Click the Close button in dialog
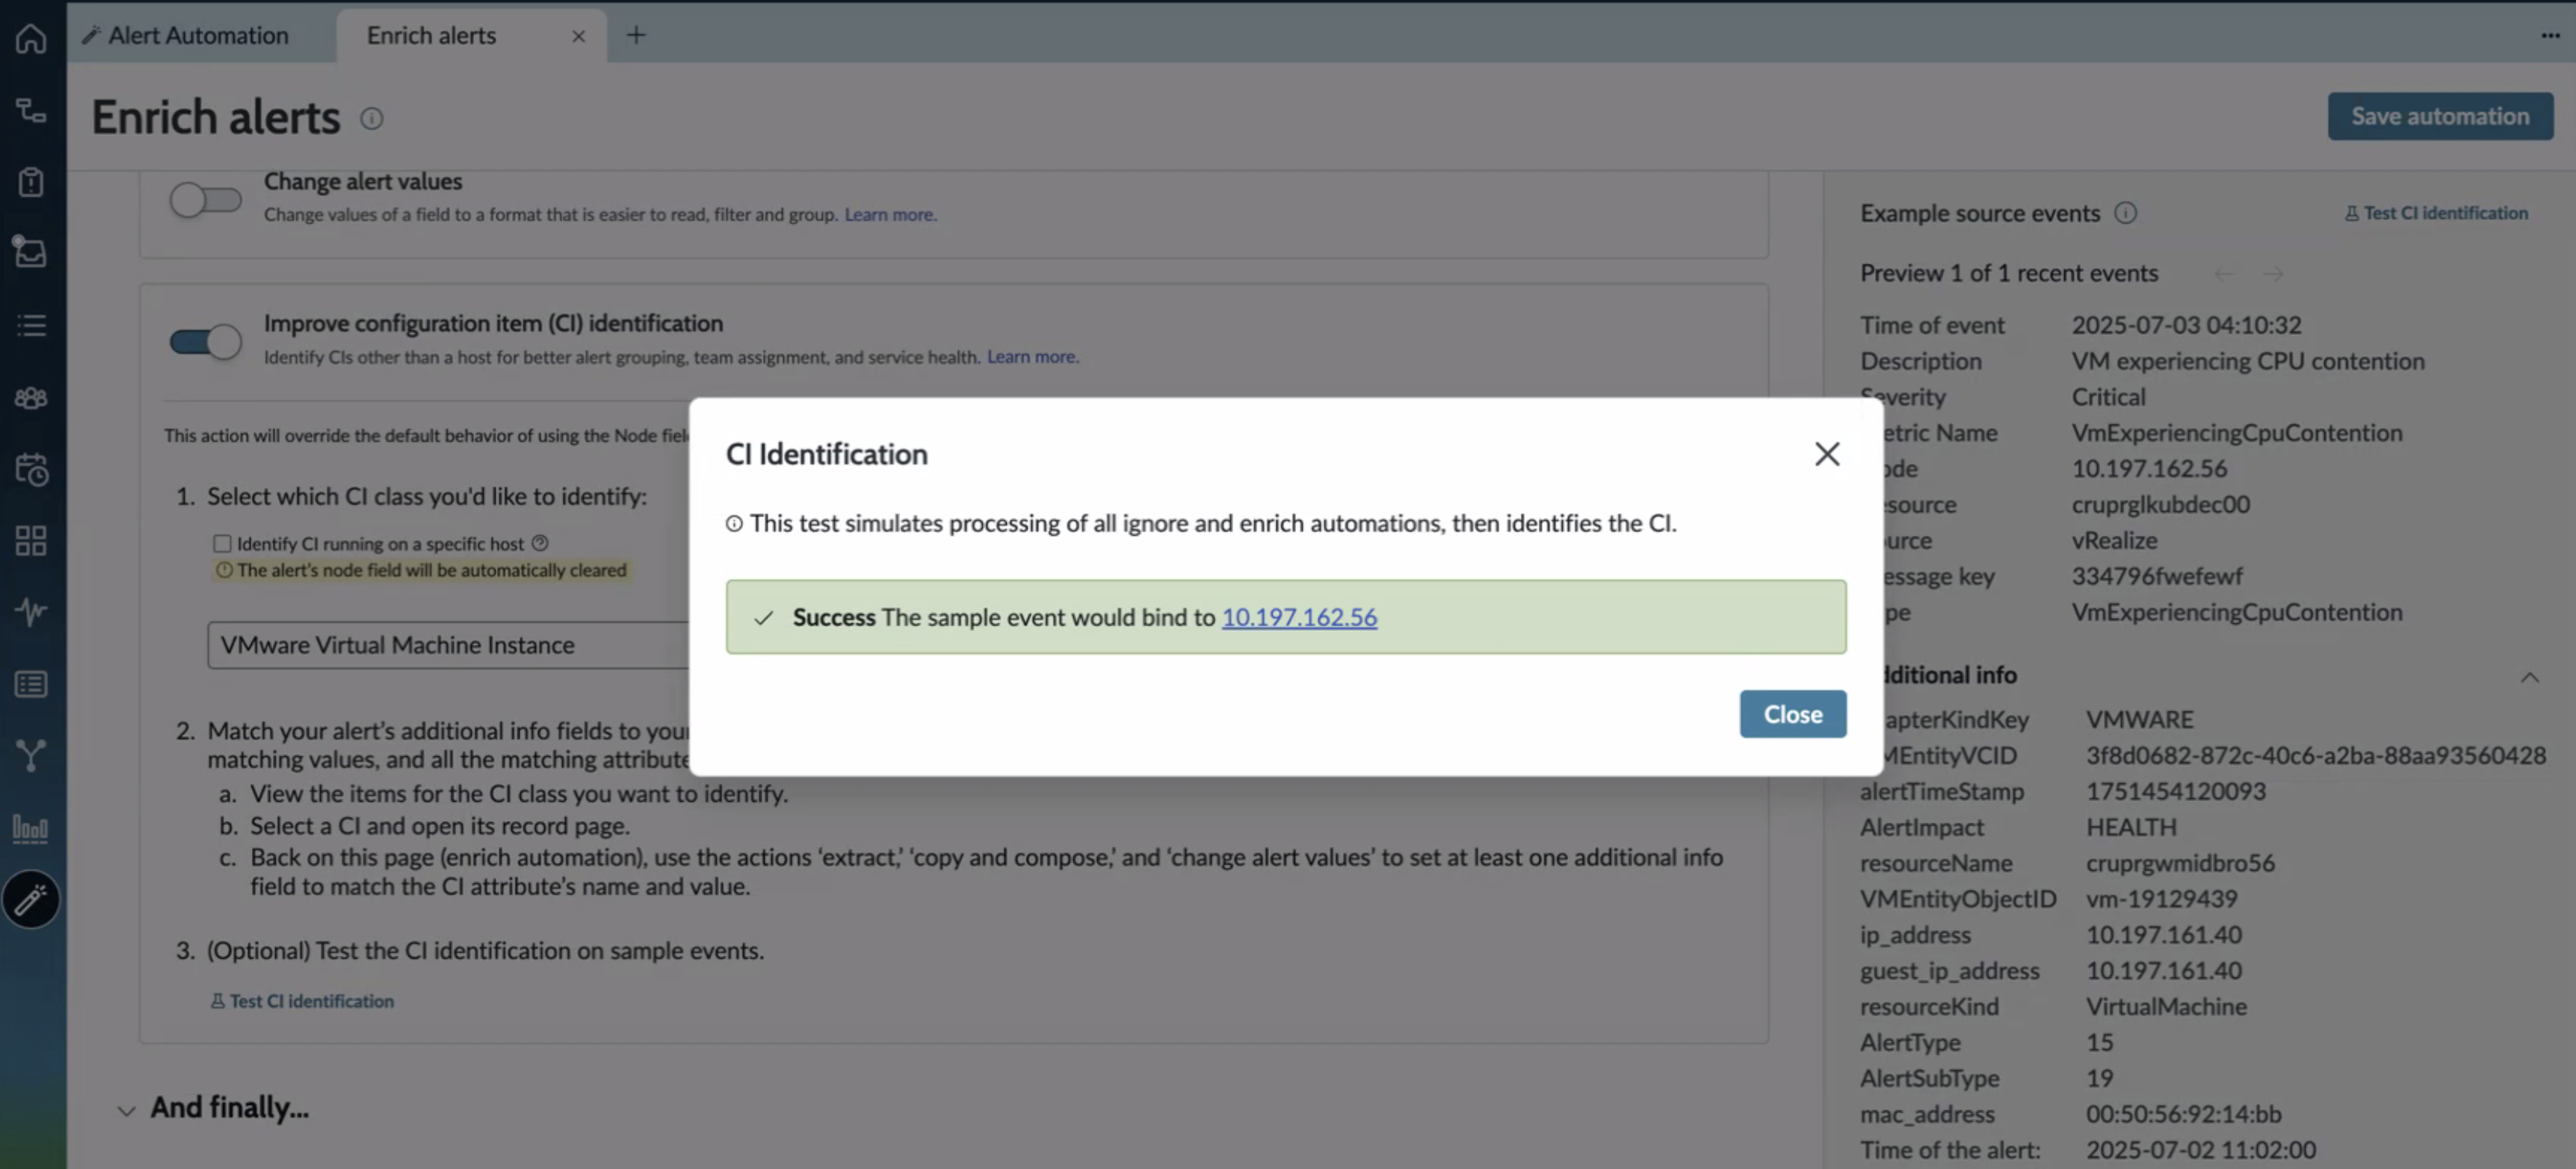 click(x=1792, y=713)
